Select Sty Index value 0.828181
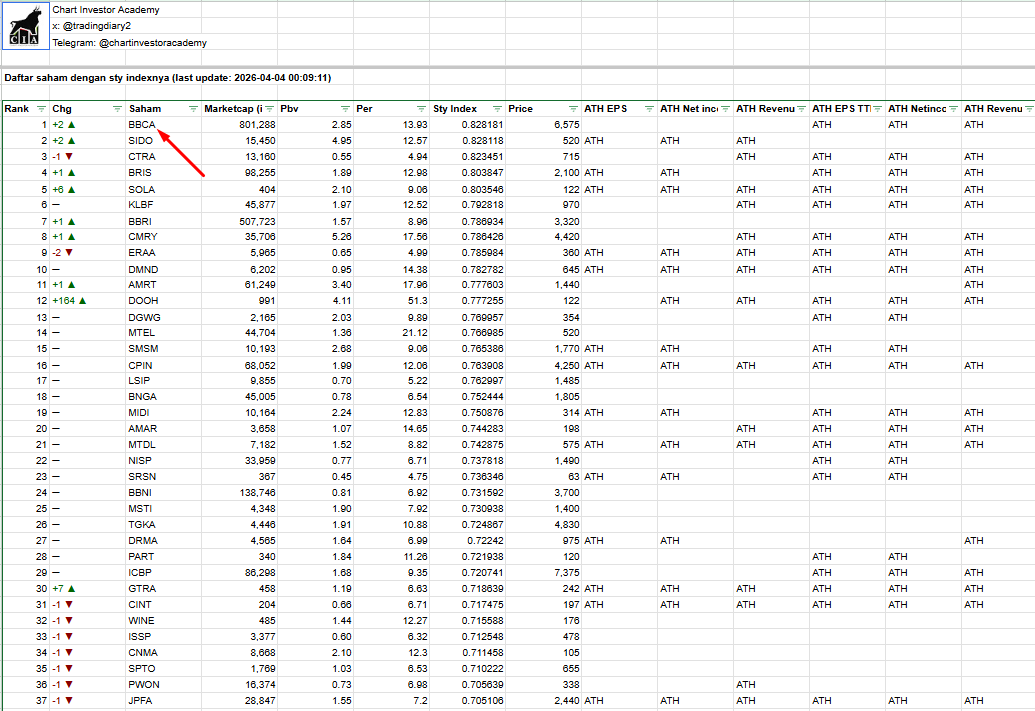This screenshot has width=1035, height=711. coord(468,124)
